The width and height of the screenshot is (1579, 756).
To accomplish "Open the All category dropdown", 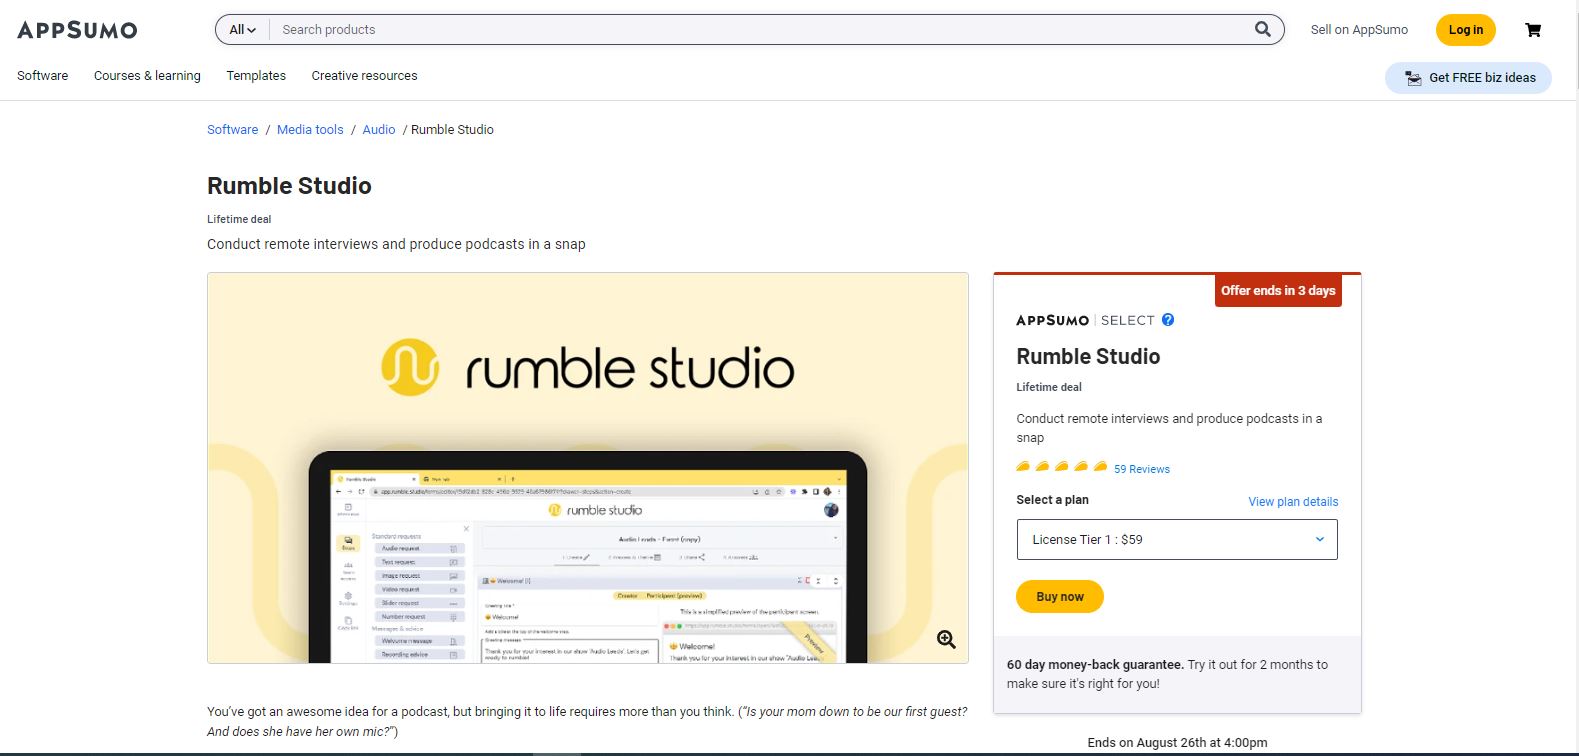I will pos(242,30).
